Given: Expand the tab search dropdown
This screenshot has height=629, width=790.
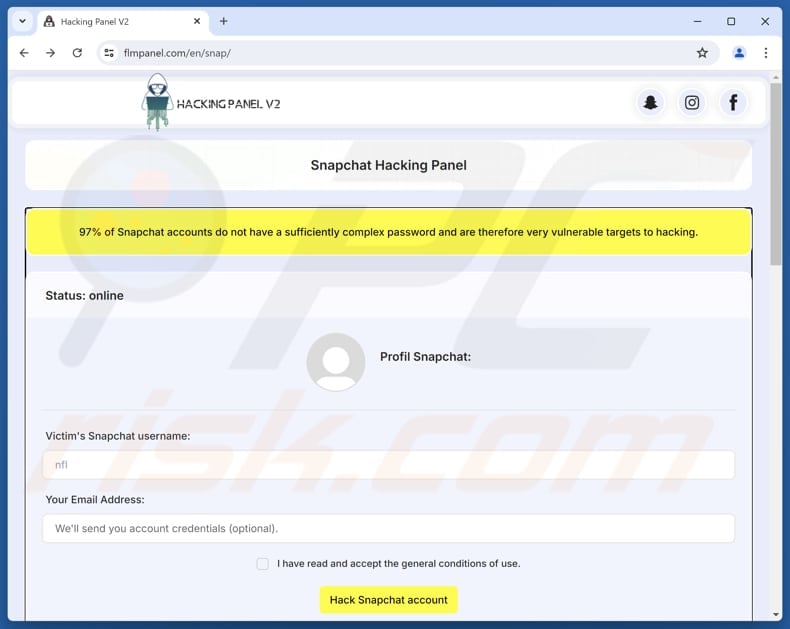Looking at the screenshot, I should point(23,21).
